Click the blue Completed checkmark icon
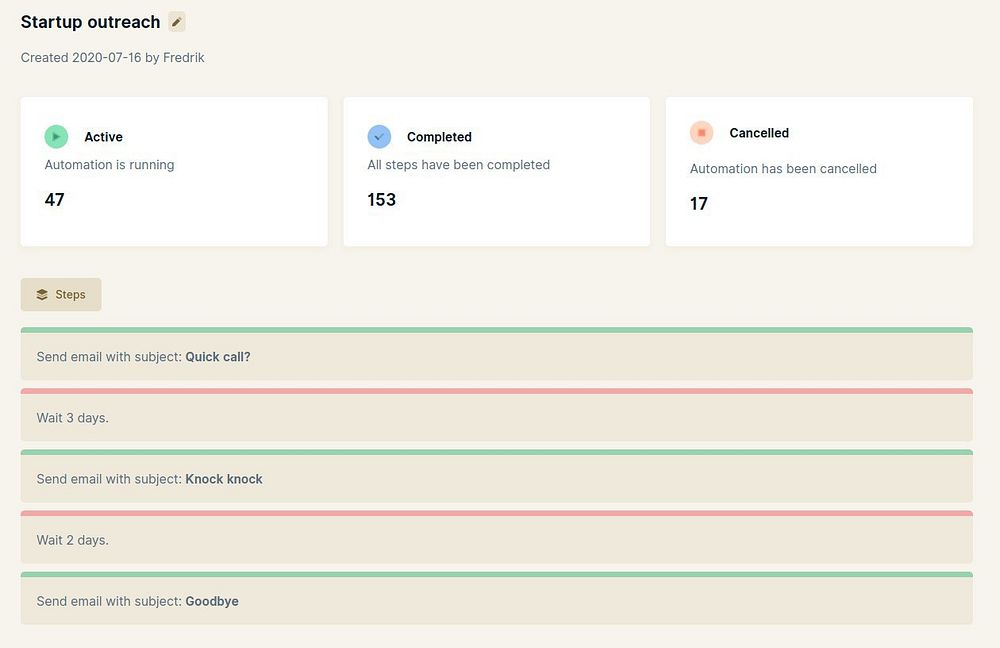This screenshot has width=1000, height=648. click(x=379, y=136)
